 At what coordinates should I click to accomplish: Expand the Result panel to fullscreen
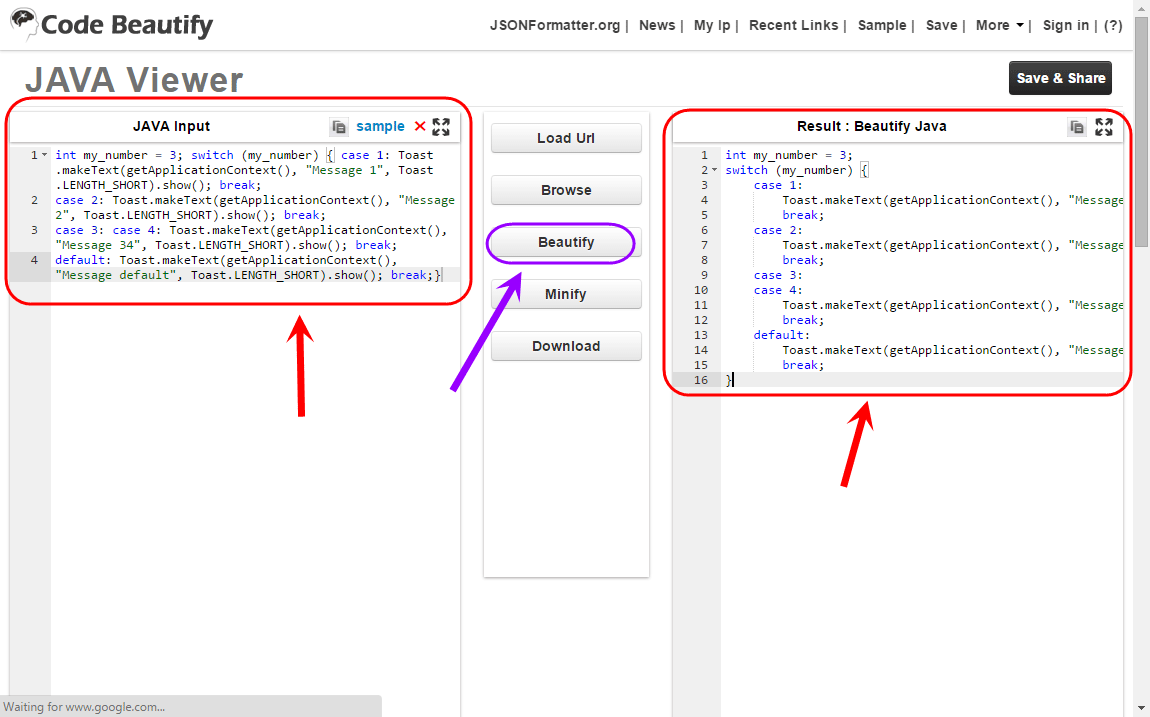(x=1104, y=127)
